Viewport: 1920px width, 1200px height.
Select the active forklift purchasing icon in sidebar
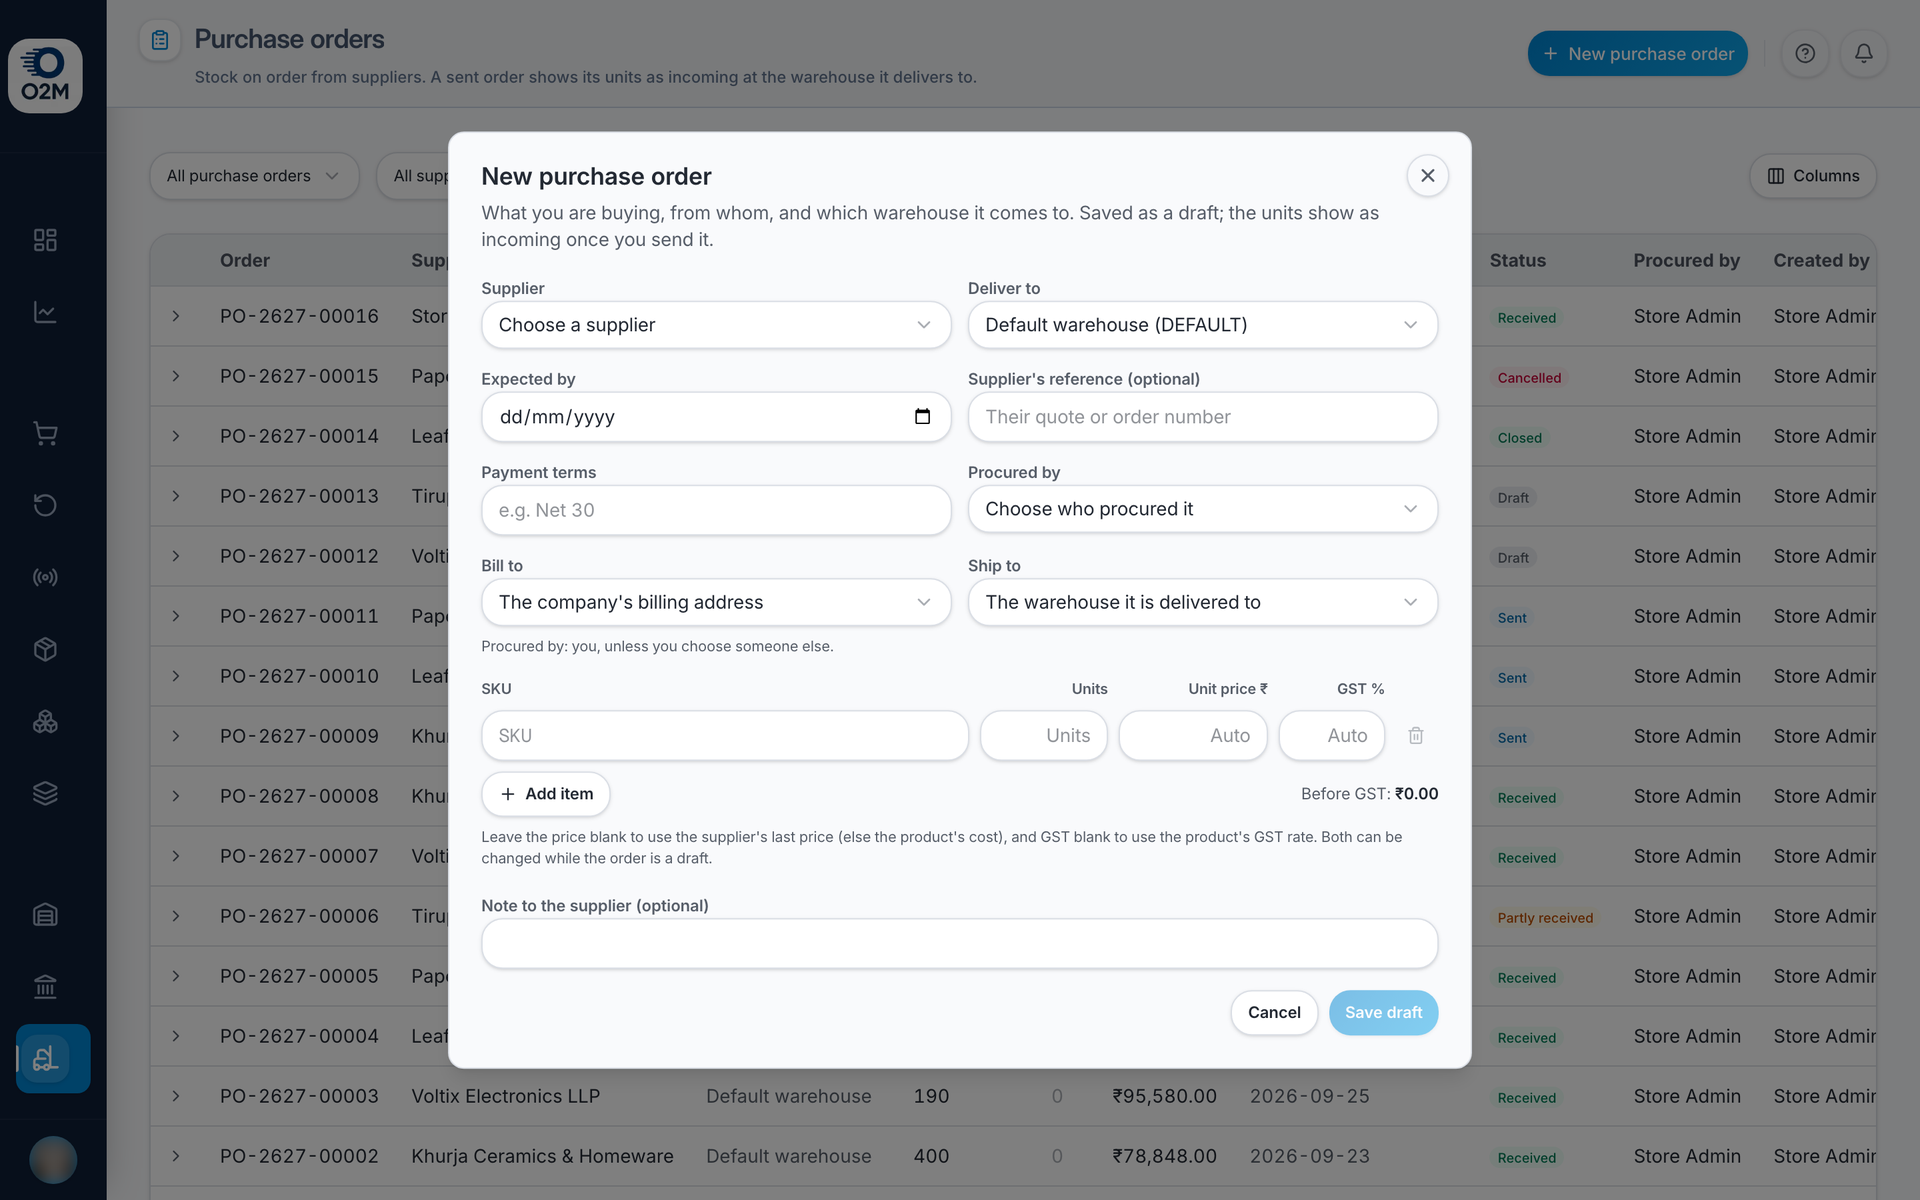point(53,1058)
